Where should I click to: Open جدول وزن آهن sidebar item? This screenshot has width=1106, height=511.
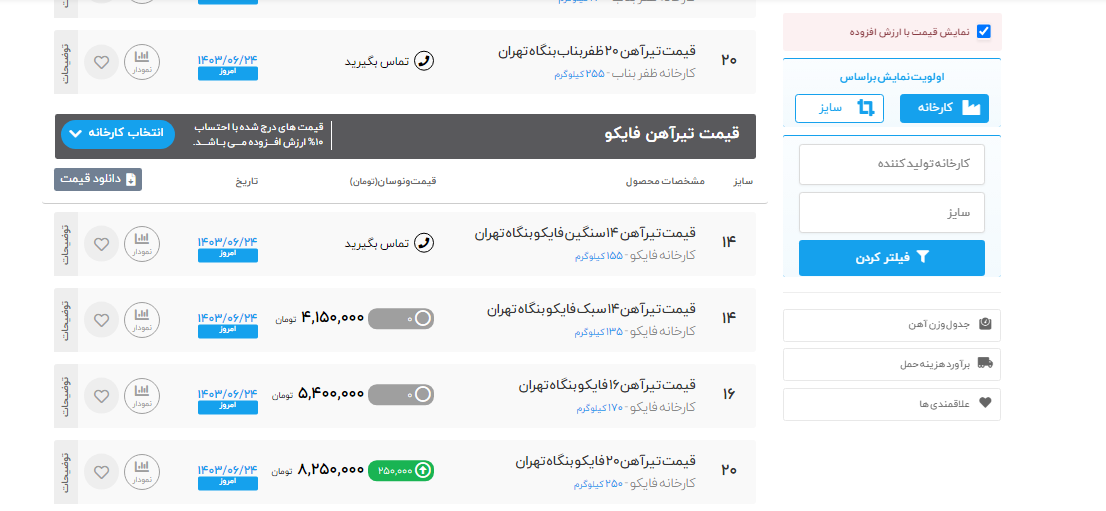coord(891,325)
